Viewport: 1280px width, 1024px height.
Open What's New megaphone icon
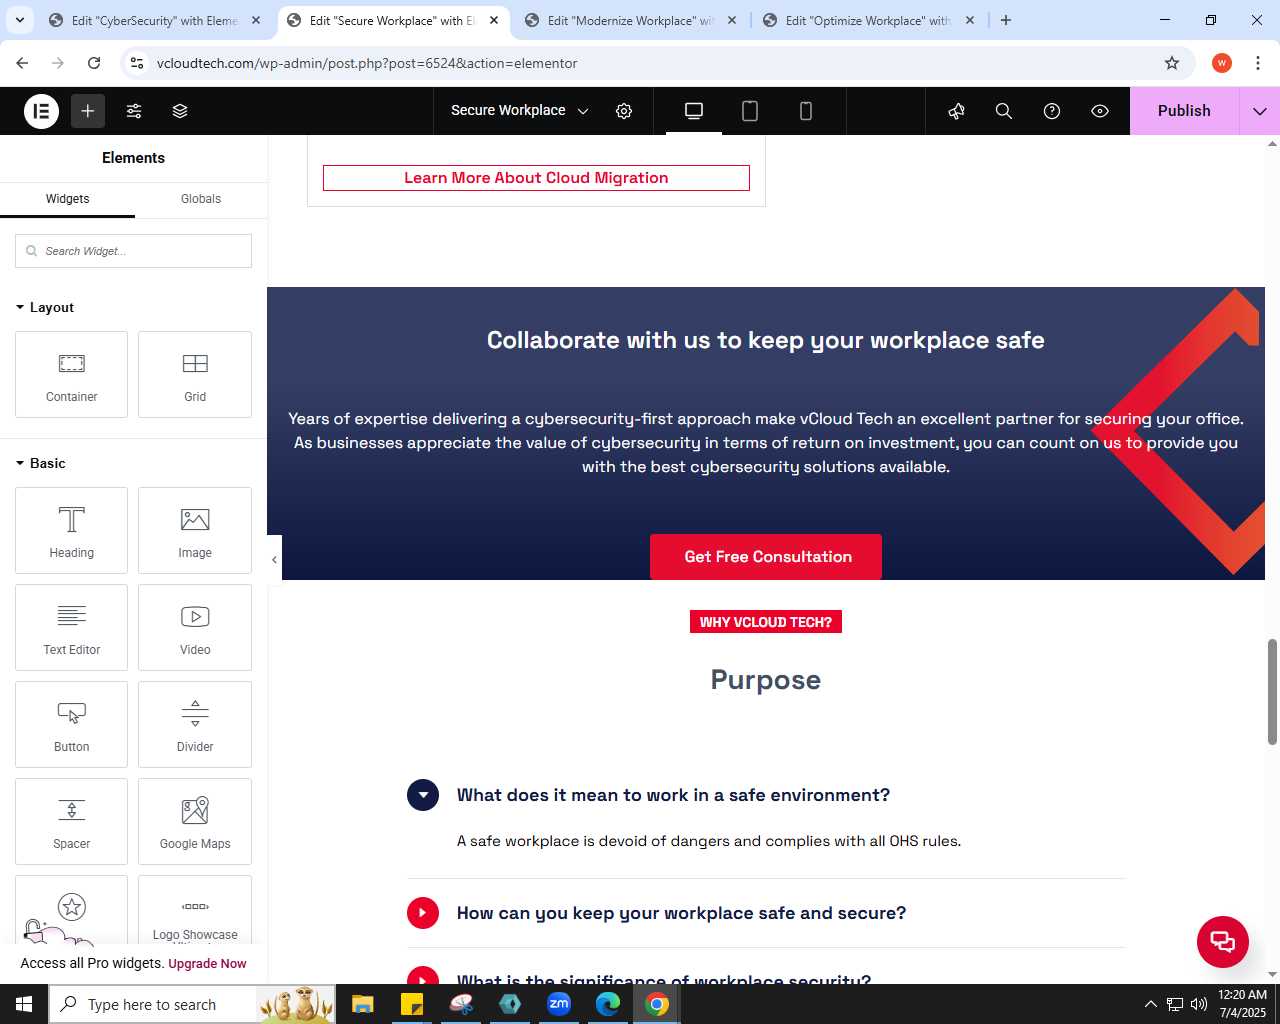click(956, 111)
